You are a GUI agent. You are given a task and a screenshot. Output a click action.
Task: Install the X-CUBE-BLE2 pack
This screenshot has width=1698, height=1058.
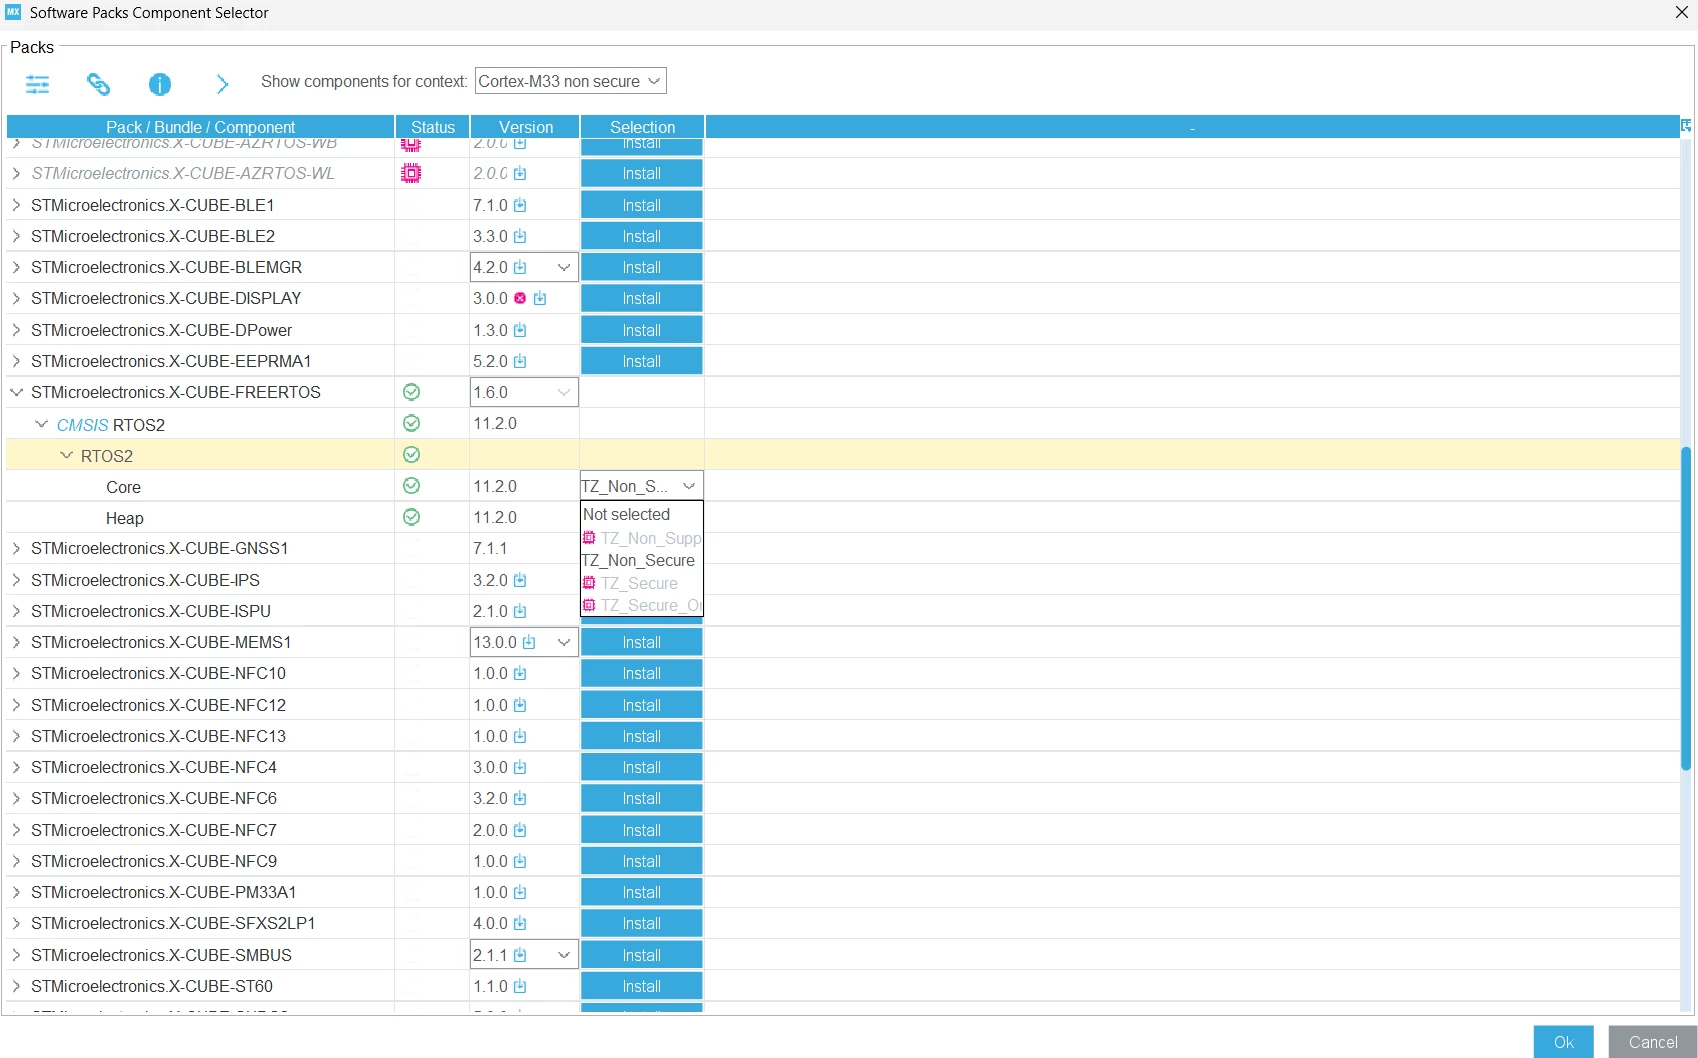(641, 236)
